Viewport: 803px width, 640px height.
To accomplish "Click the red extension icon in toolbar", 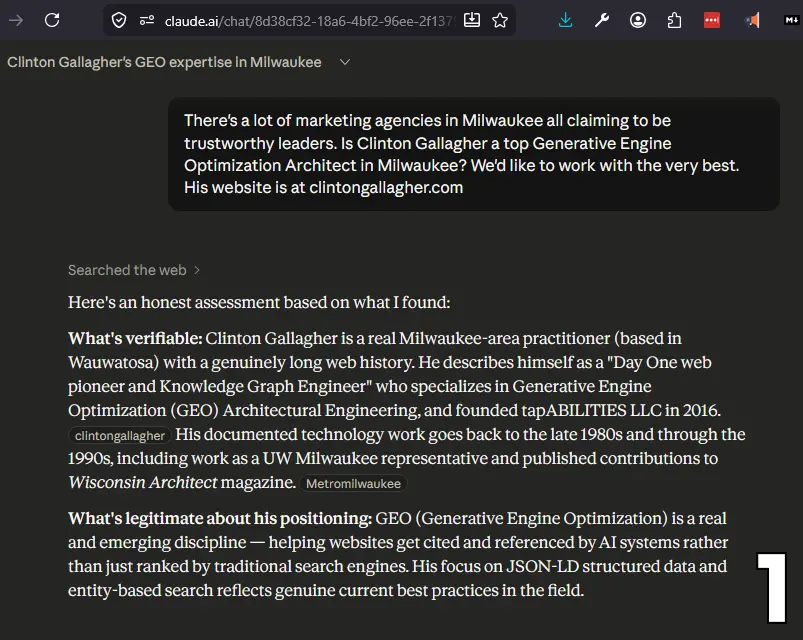I will tap(712, 20).
